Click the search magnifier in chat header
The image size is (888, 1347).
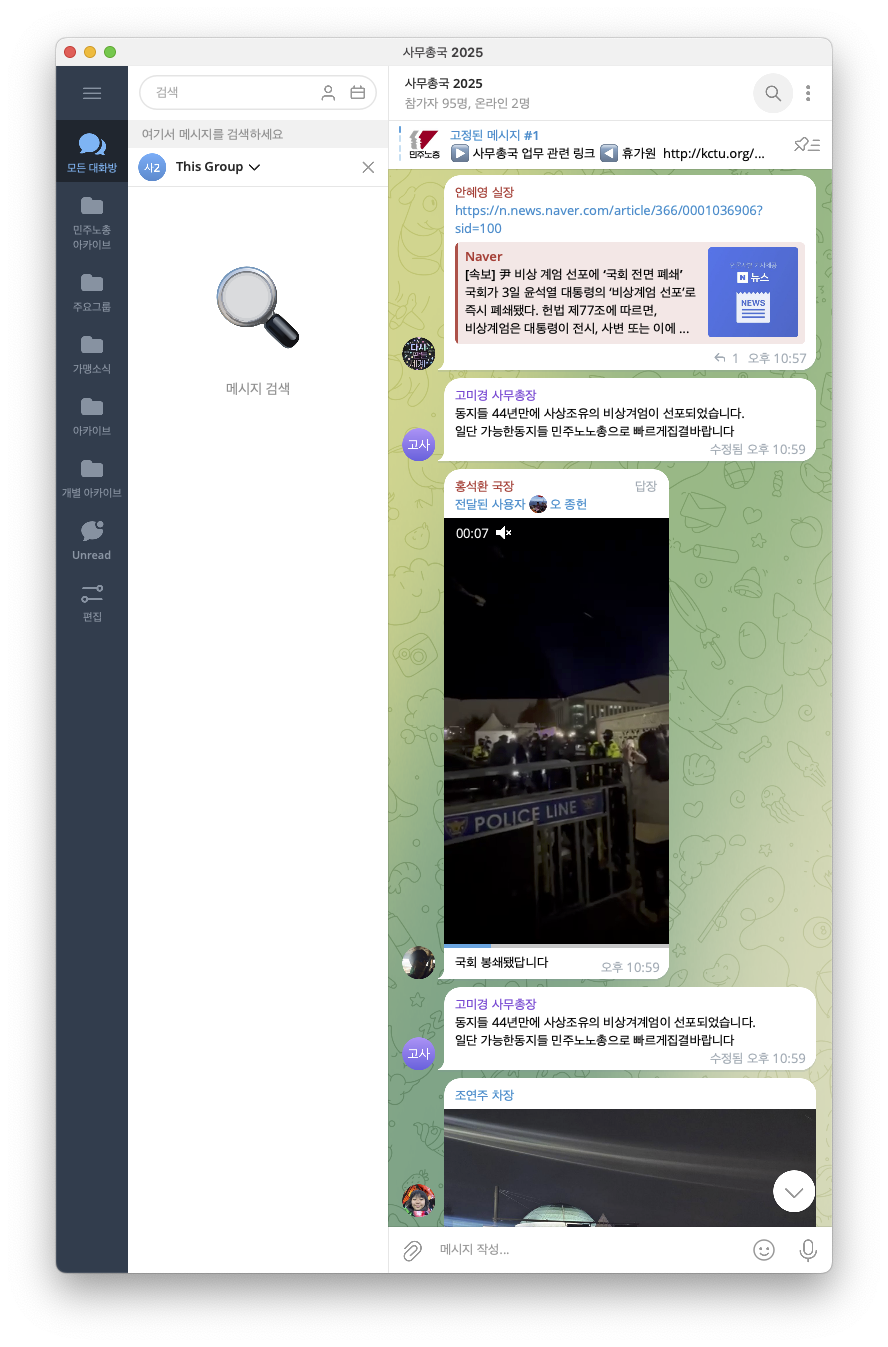coord(773,93)
